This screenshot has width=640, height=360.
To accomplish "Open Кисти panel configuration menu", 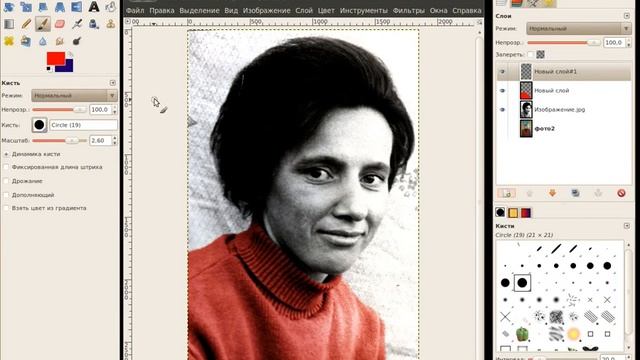I will point(627,226).
